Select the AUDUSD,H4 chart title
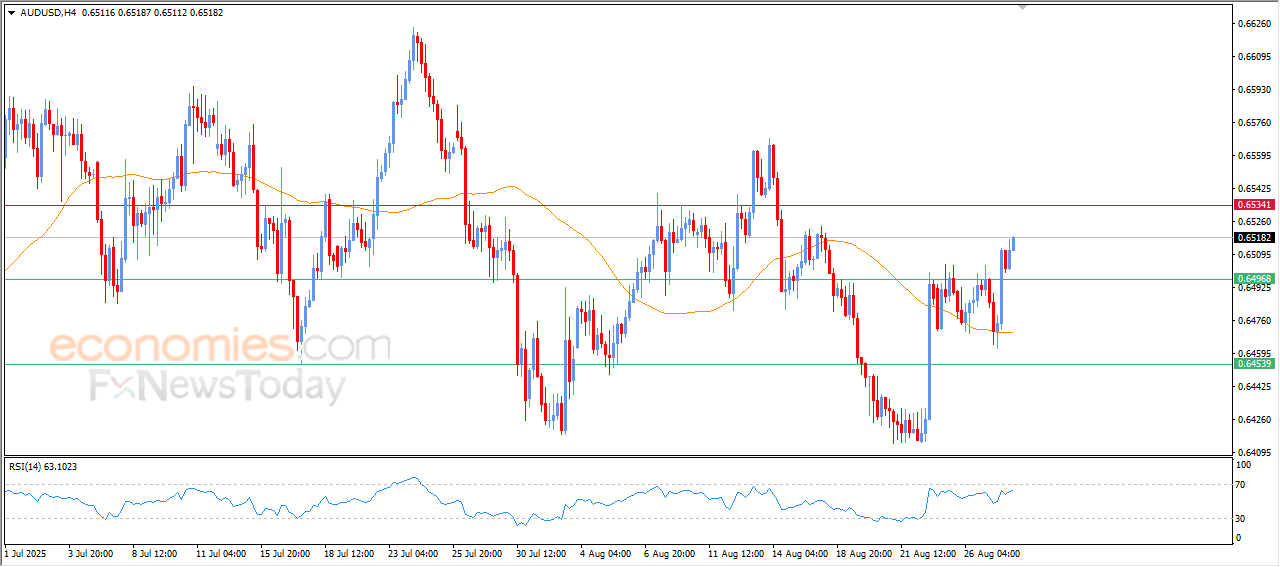1280x567 pixels. point(48,13)
